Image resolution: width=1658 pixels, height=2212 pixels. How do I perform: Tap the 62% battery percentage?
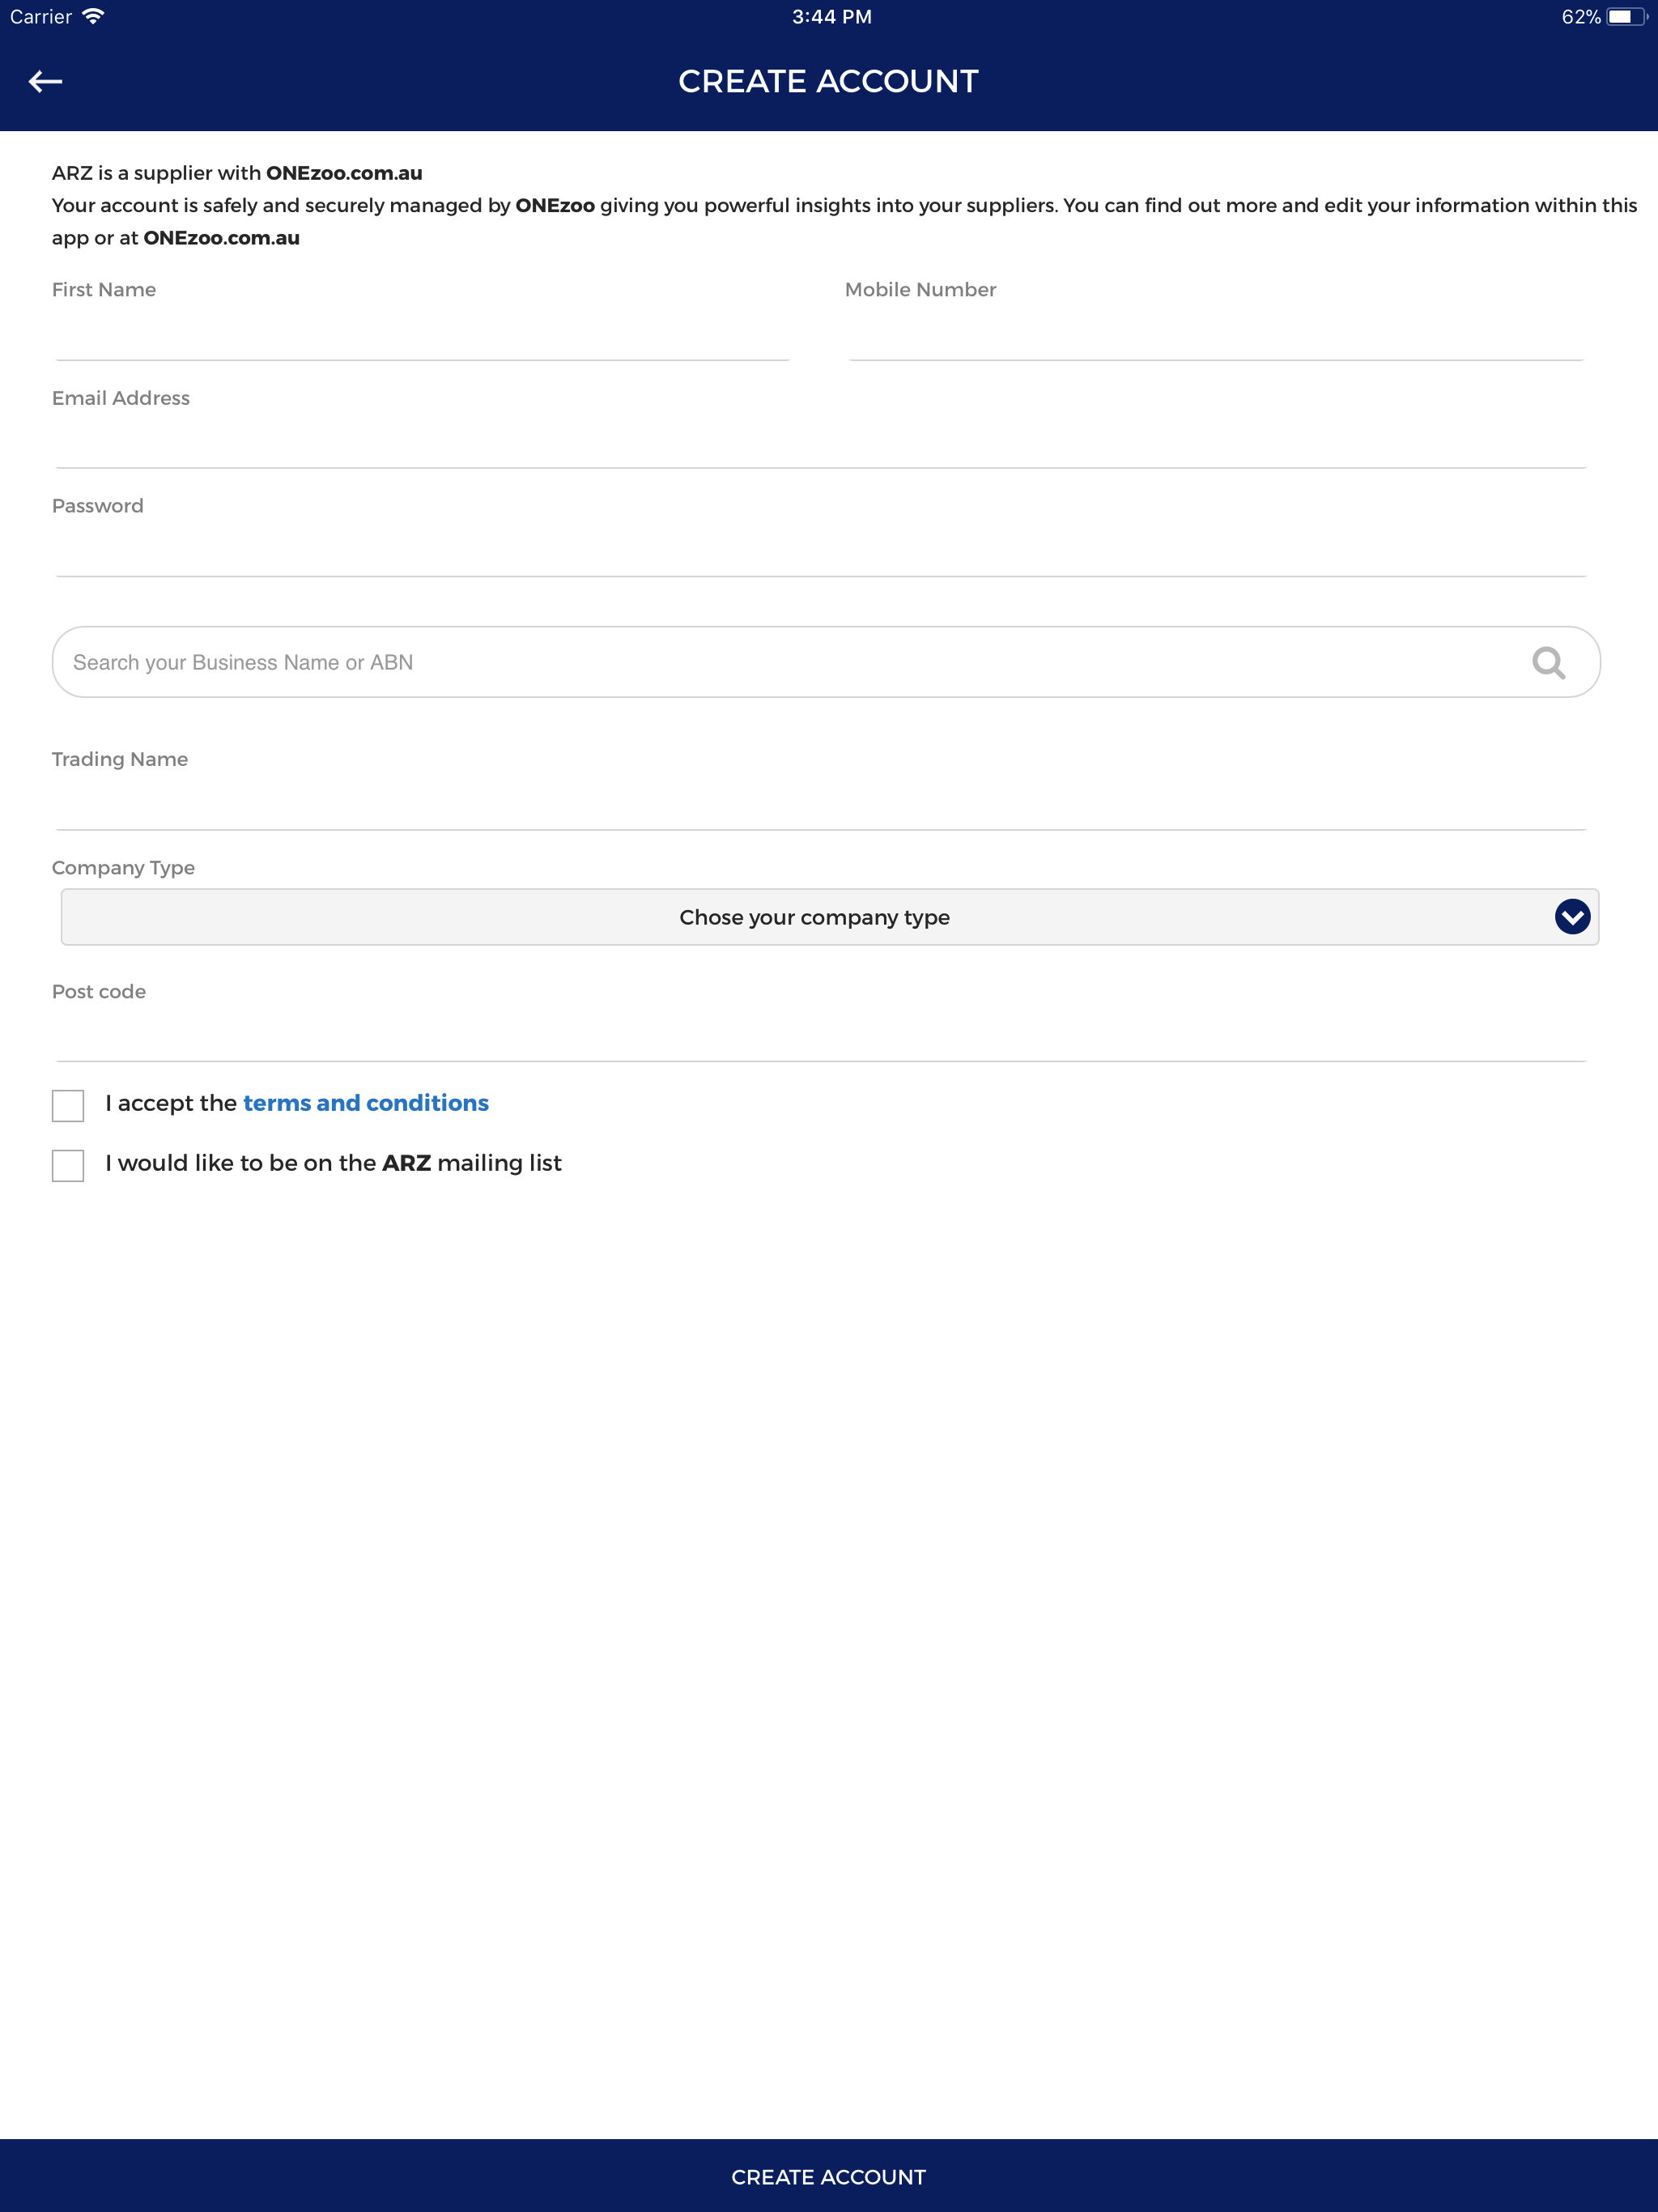click(1581, 17)
